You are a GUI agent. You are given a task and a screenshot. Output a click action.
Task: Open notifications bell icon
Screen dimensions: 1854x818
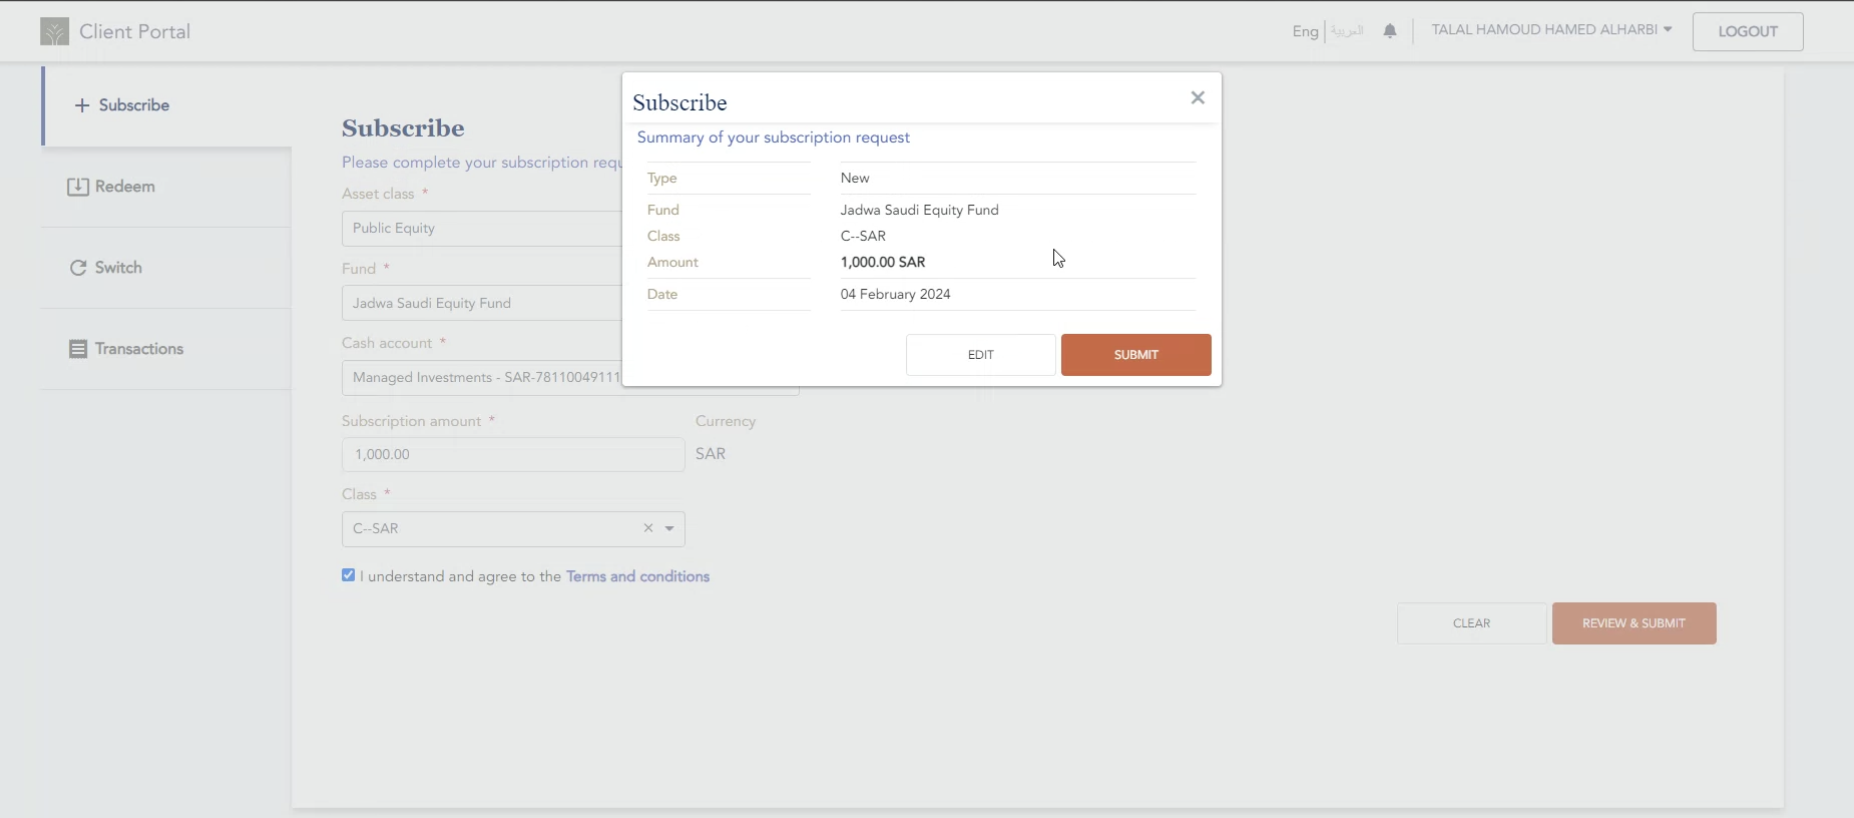pyautogui.click(x=1389, y=31)
